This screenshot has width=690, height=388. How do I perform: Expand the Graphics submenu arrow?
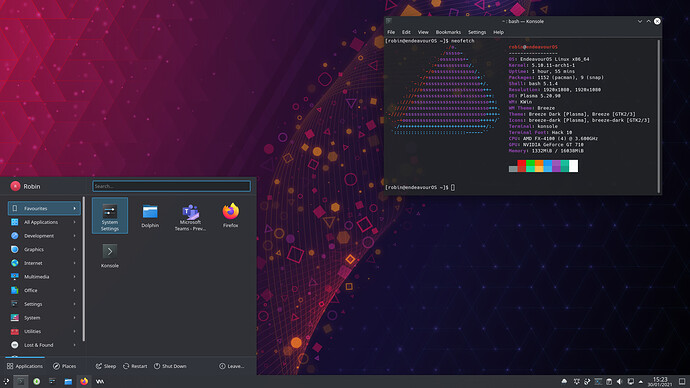(74, 249)
